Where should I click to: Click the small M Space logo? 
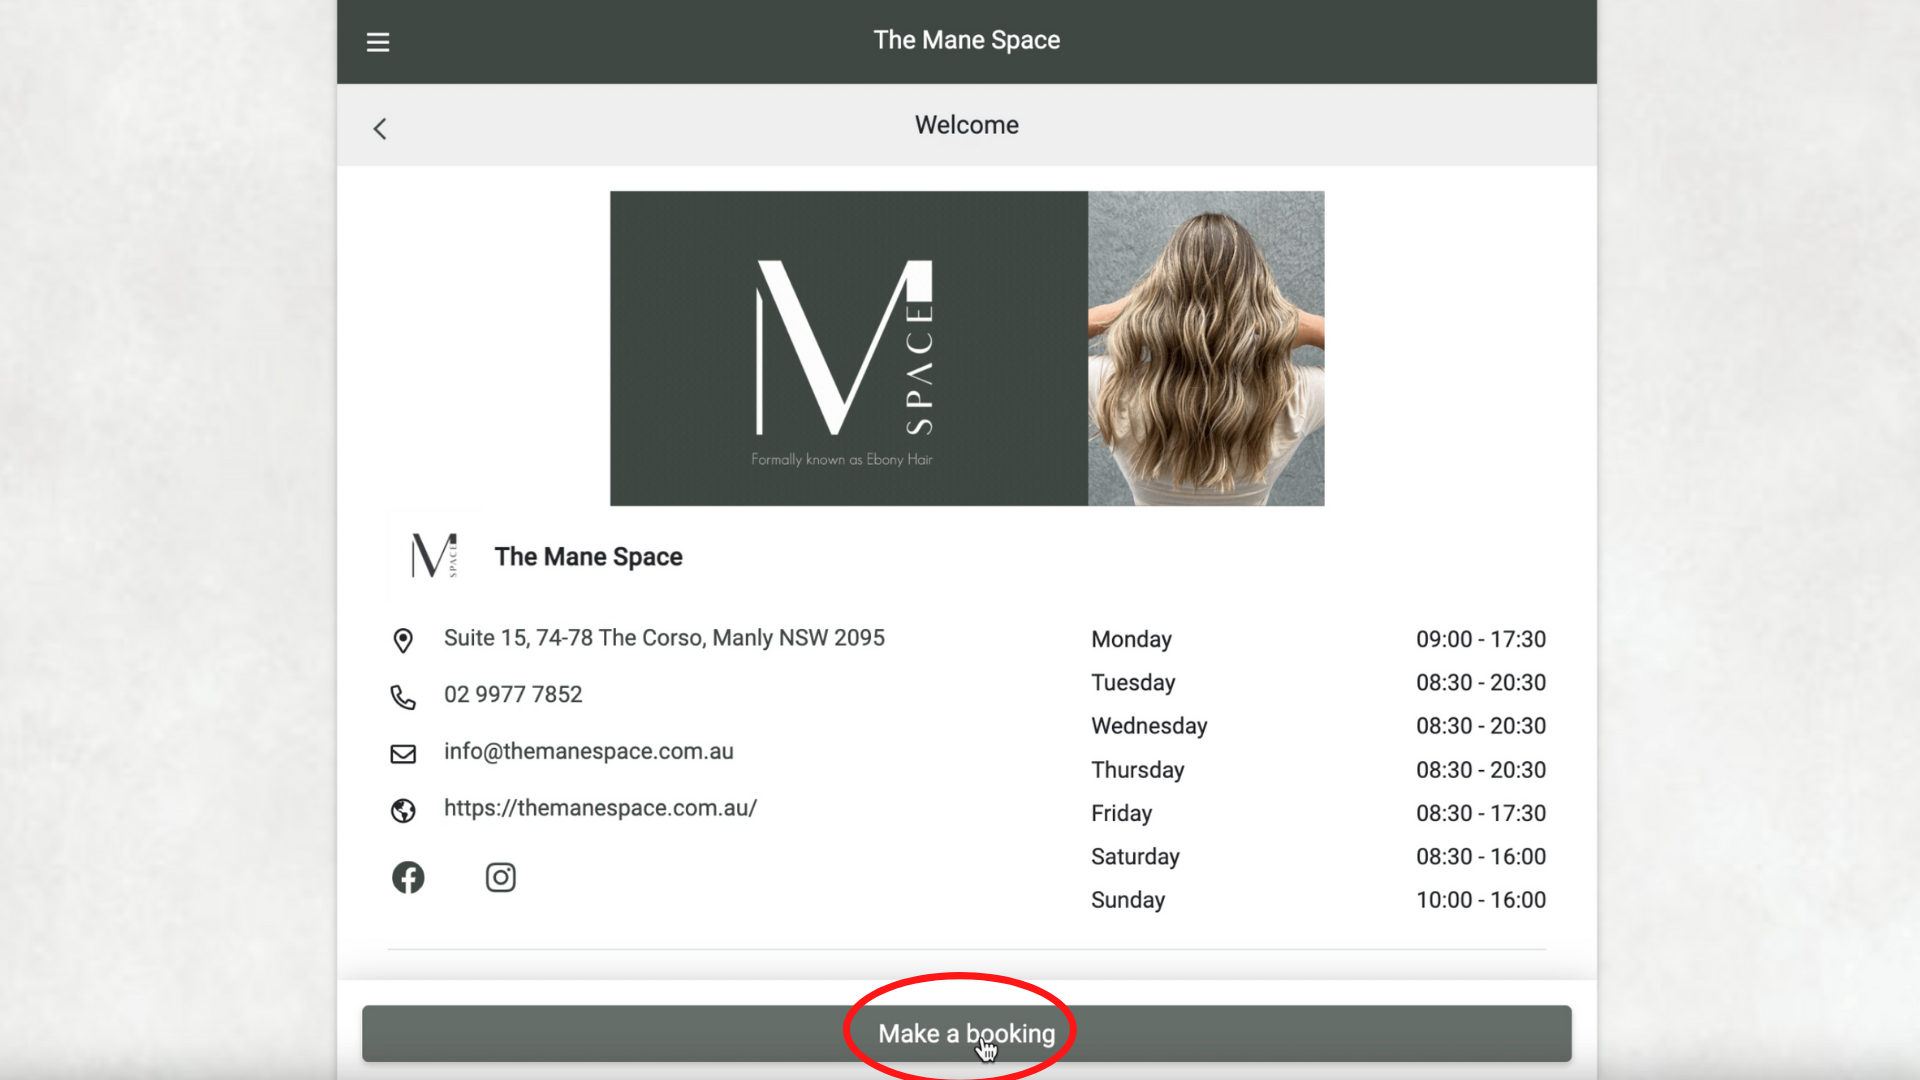click(434, 556)
